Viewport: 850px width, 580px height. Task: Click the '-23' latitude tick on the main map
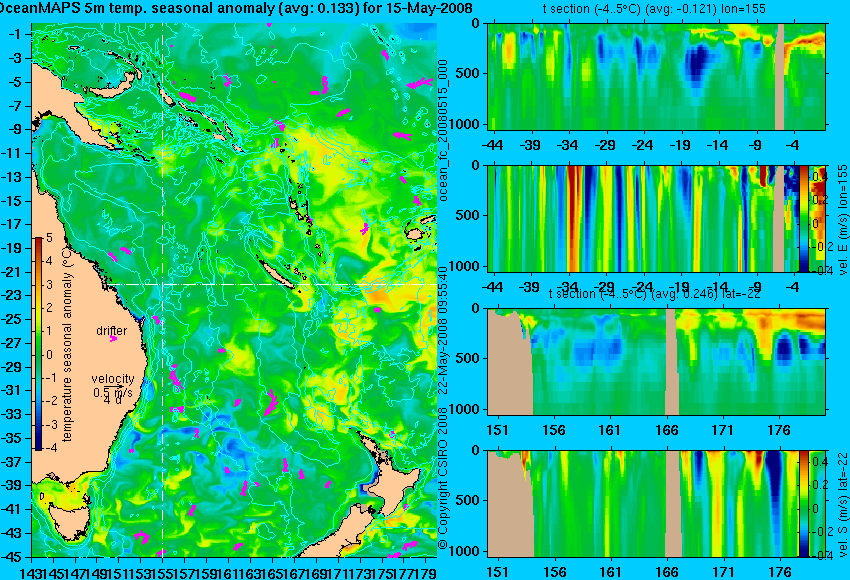(14, 295)
